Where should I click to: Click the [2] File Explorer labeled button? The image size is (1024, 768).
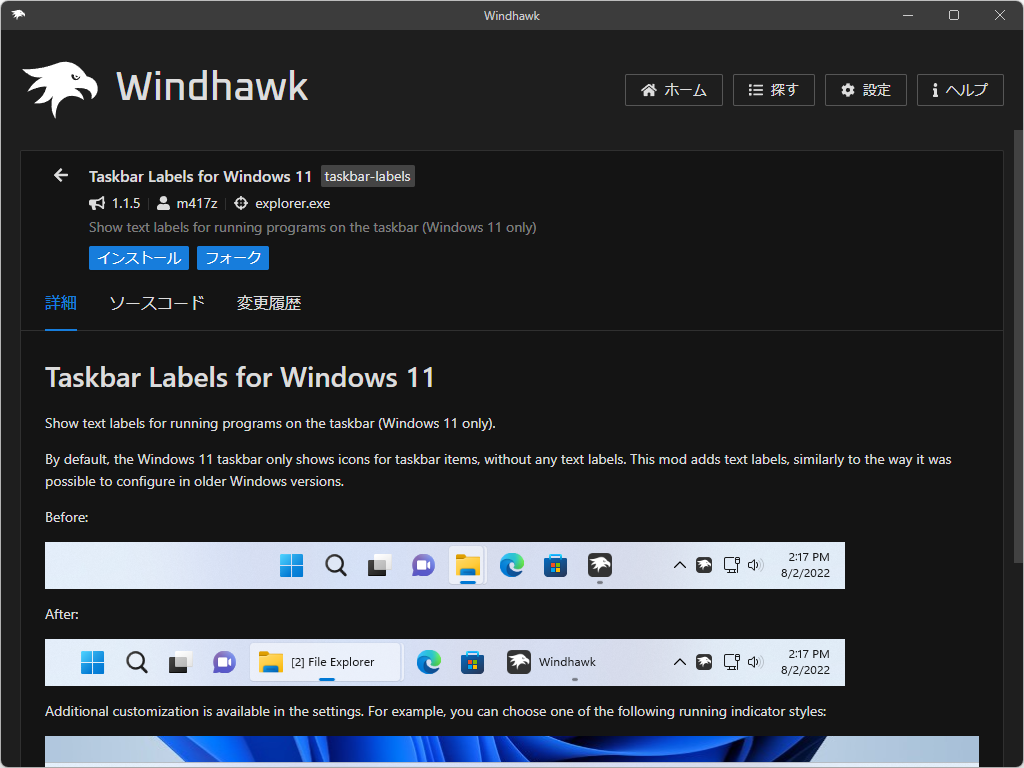(x=325, y=662)
